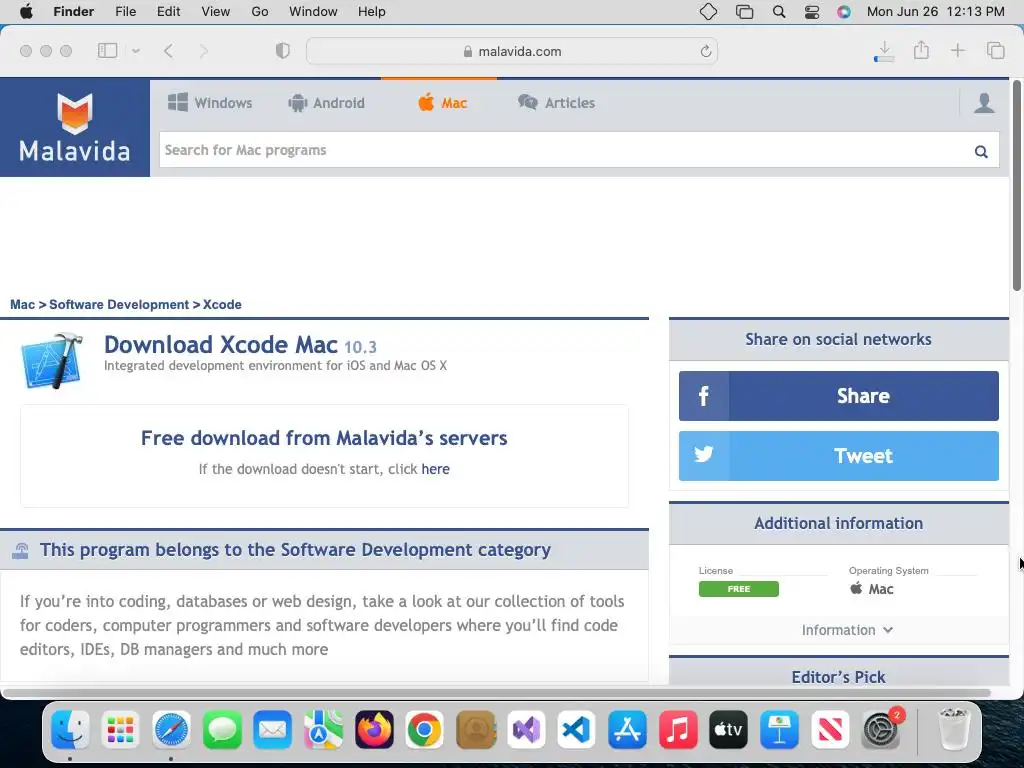Share page on Facebook
Screen dimensions: 1024x768
coord(839,396)
